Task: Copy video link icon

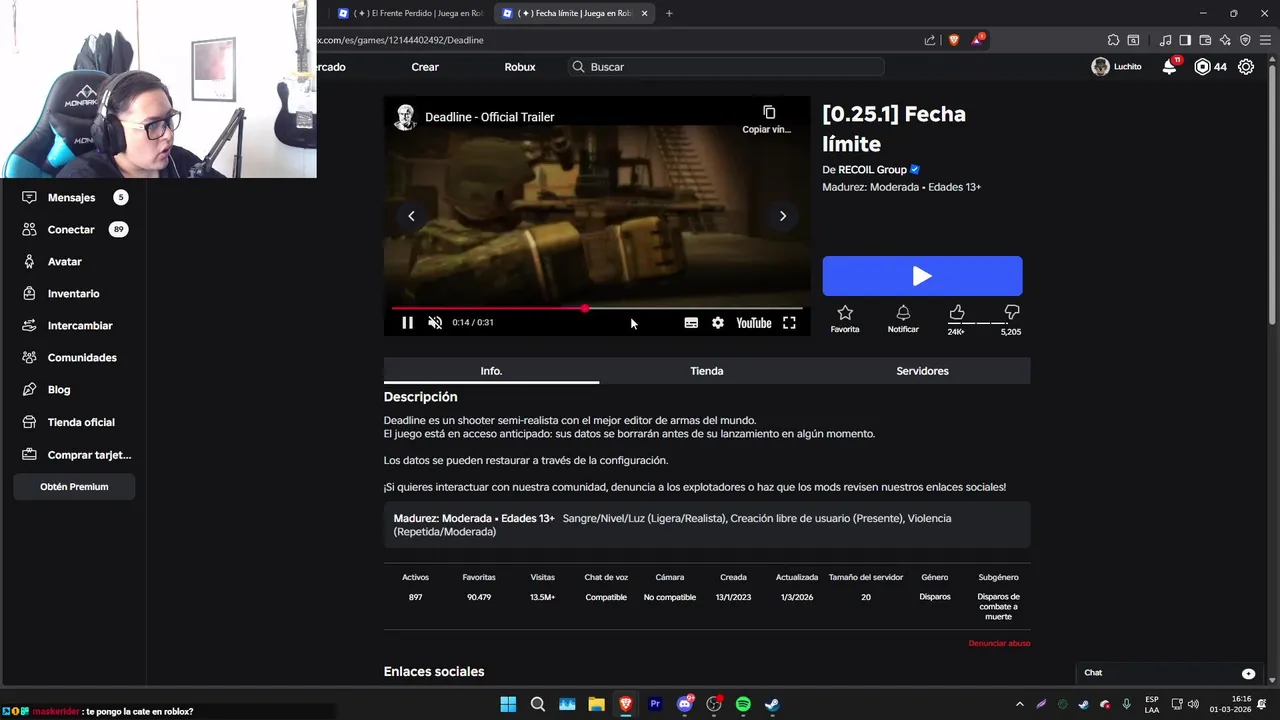Action: coord(768,112)
